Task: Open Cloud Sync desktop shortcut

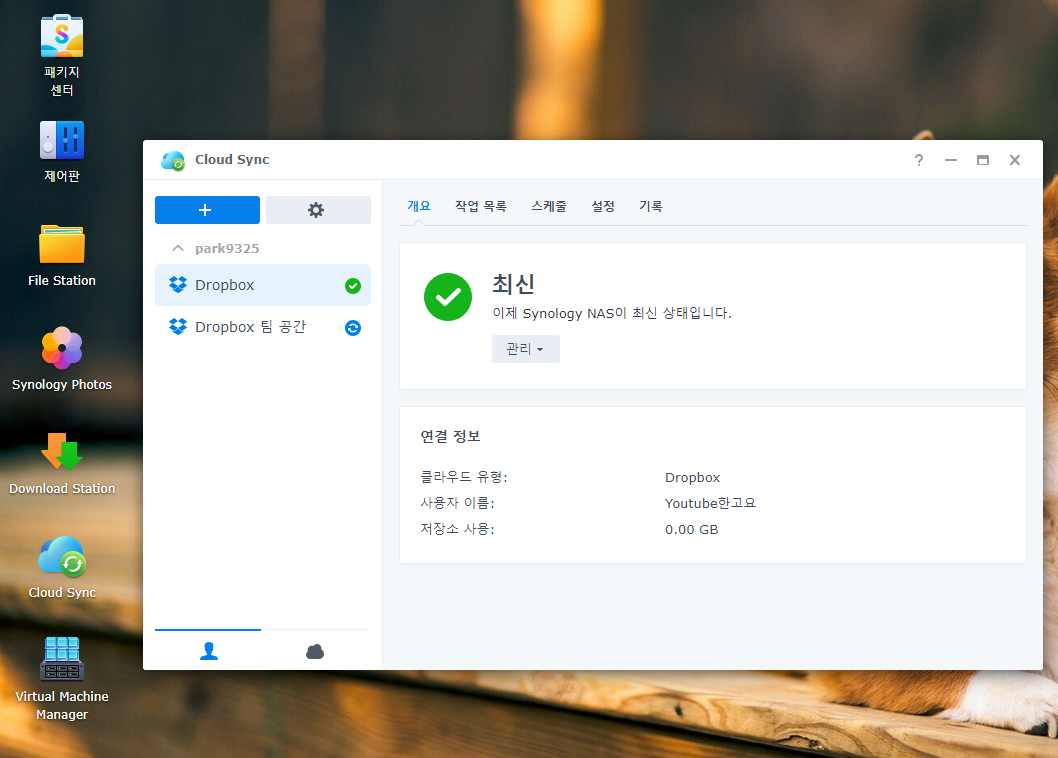Action: click(62, 557)
